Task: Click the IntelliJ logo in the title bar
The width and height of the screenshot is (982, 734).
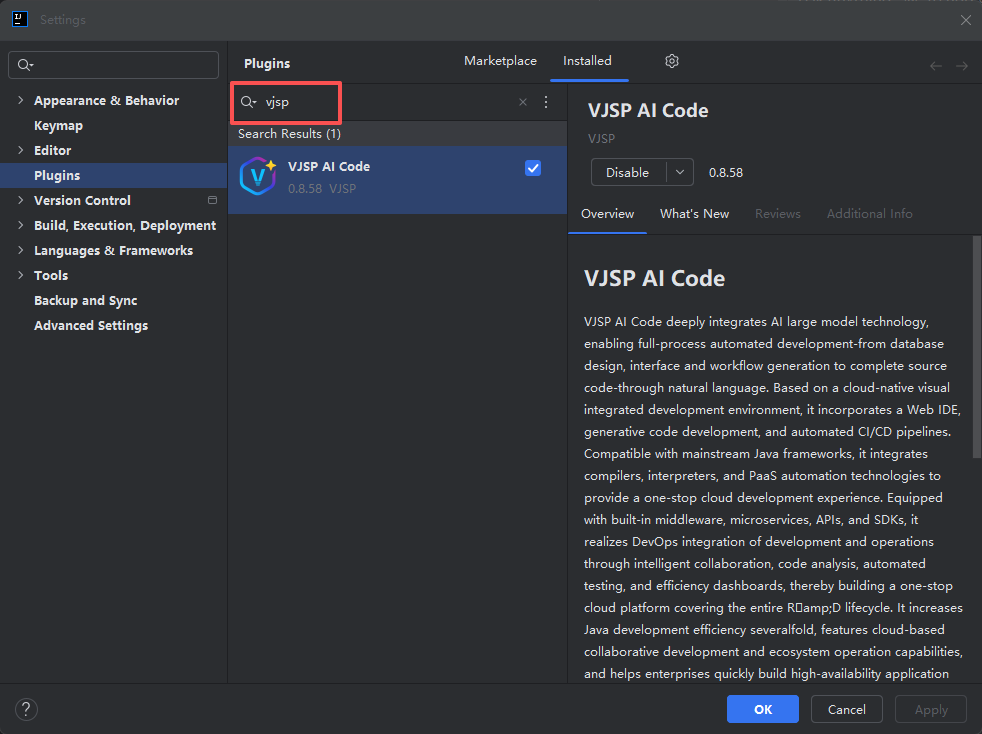Action: click(20, 19)
